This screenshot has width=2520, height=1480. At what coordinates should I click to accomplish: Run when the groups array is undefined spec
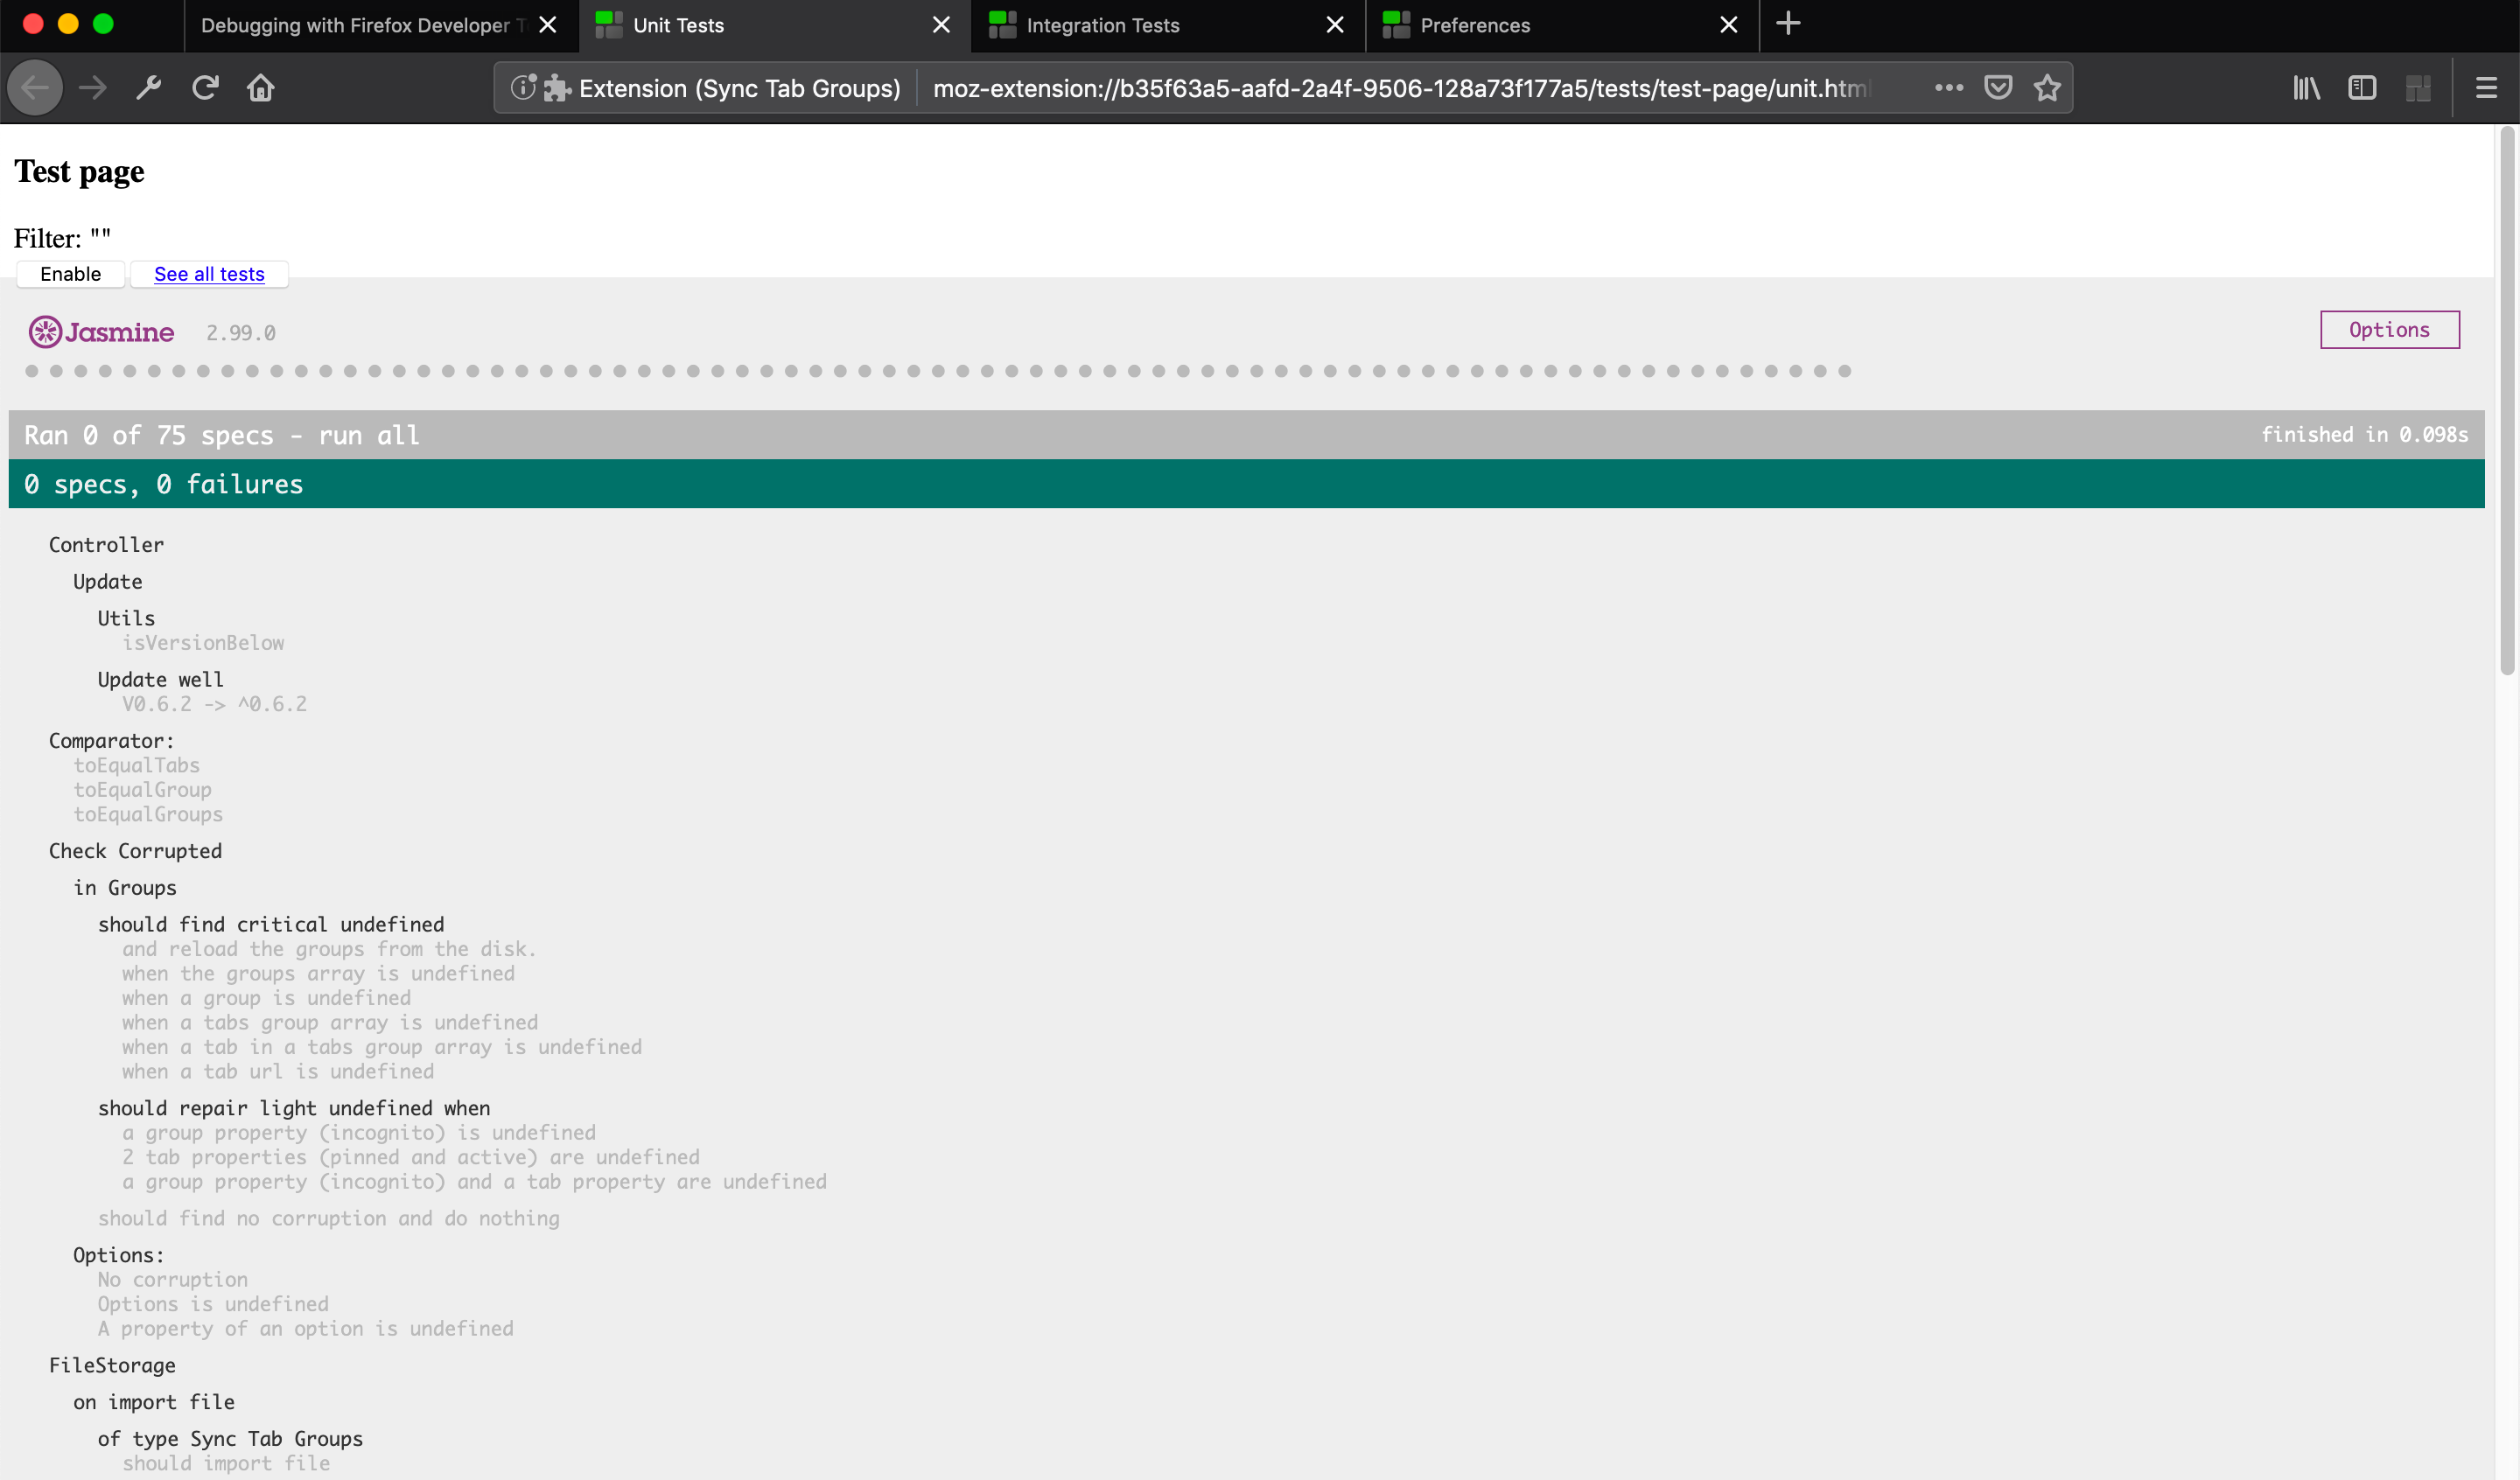318,974
